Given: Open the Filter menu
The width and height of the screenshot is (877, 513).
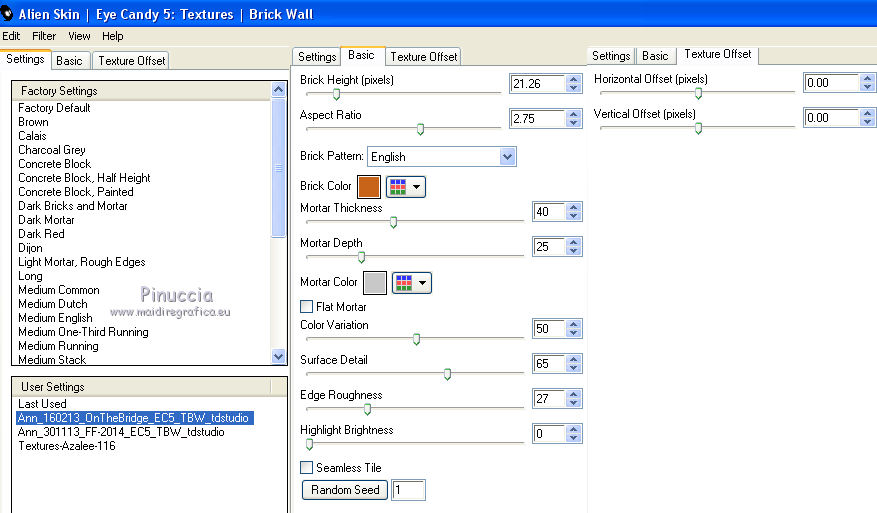Looking at the screenshot, I should click(44, 36).
